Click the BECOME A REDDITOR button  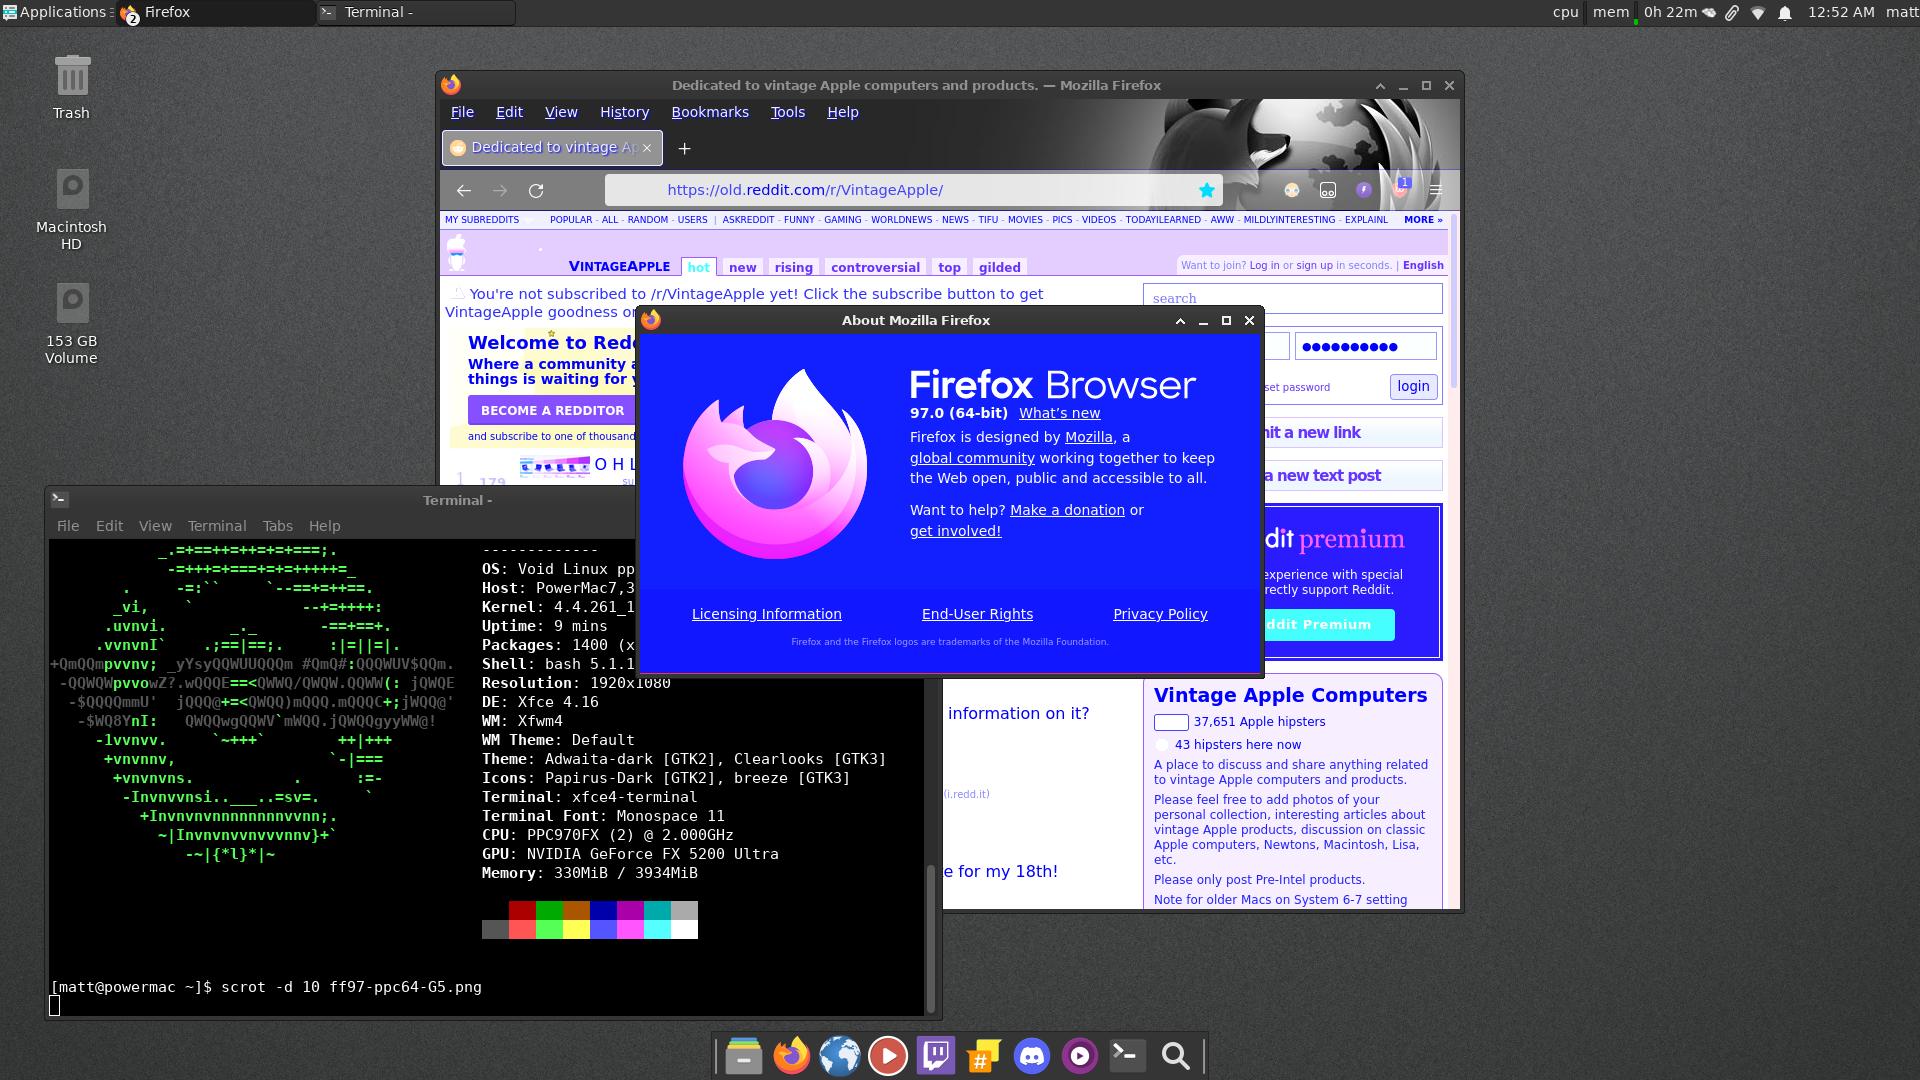pyautogui.click(x=552, y=411)
